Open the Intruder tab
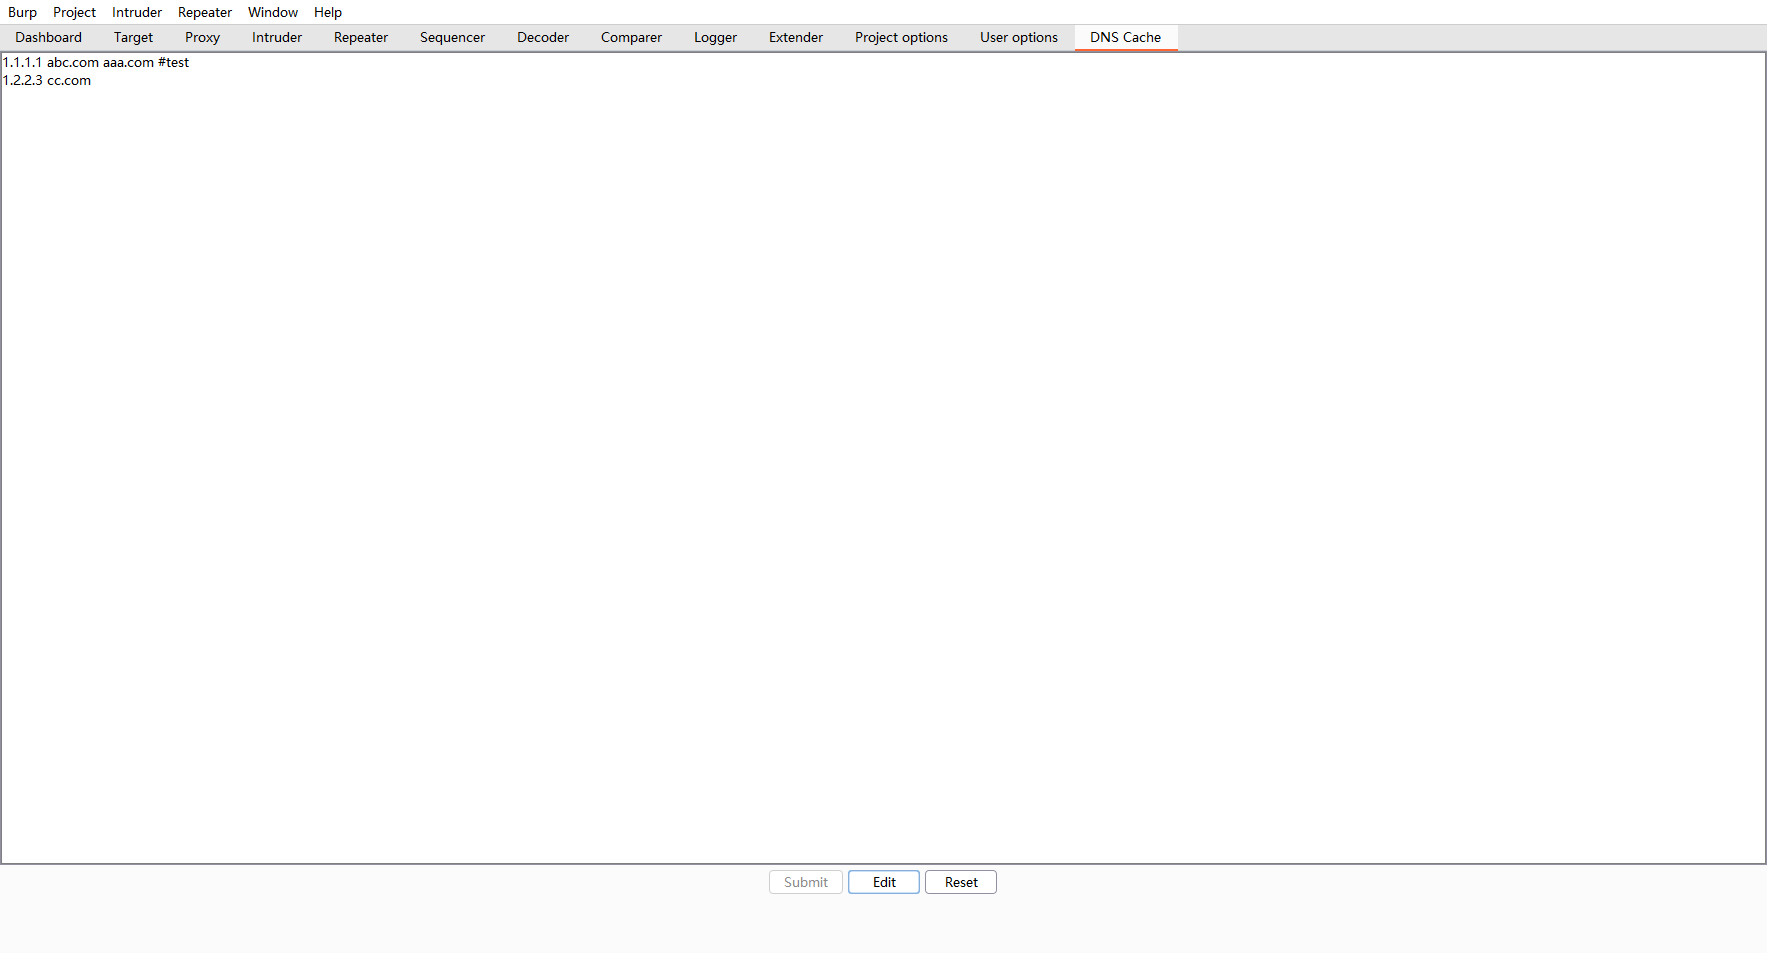This screenshot has width=1767, height=953. pyautogui.click(x=276, y=37)
